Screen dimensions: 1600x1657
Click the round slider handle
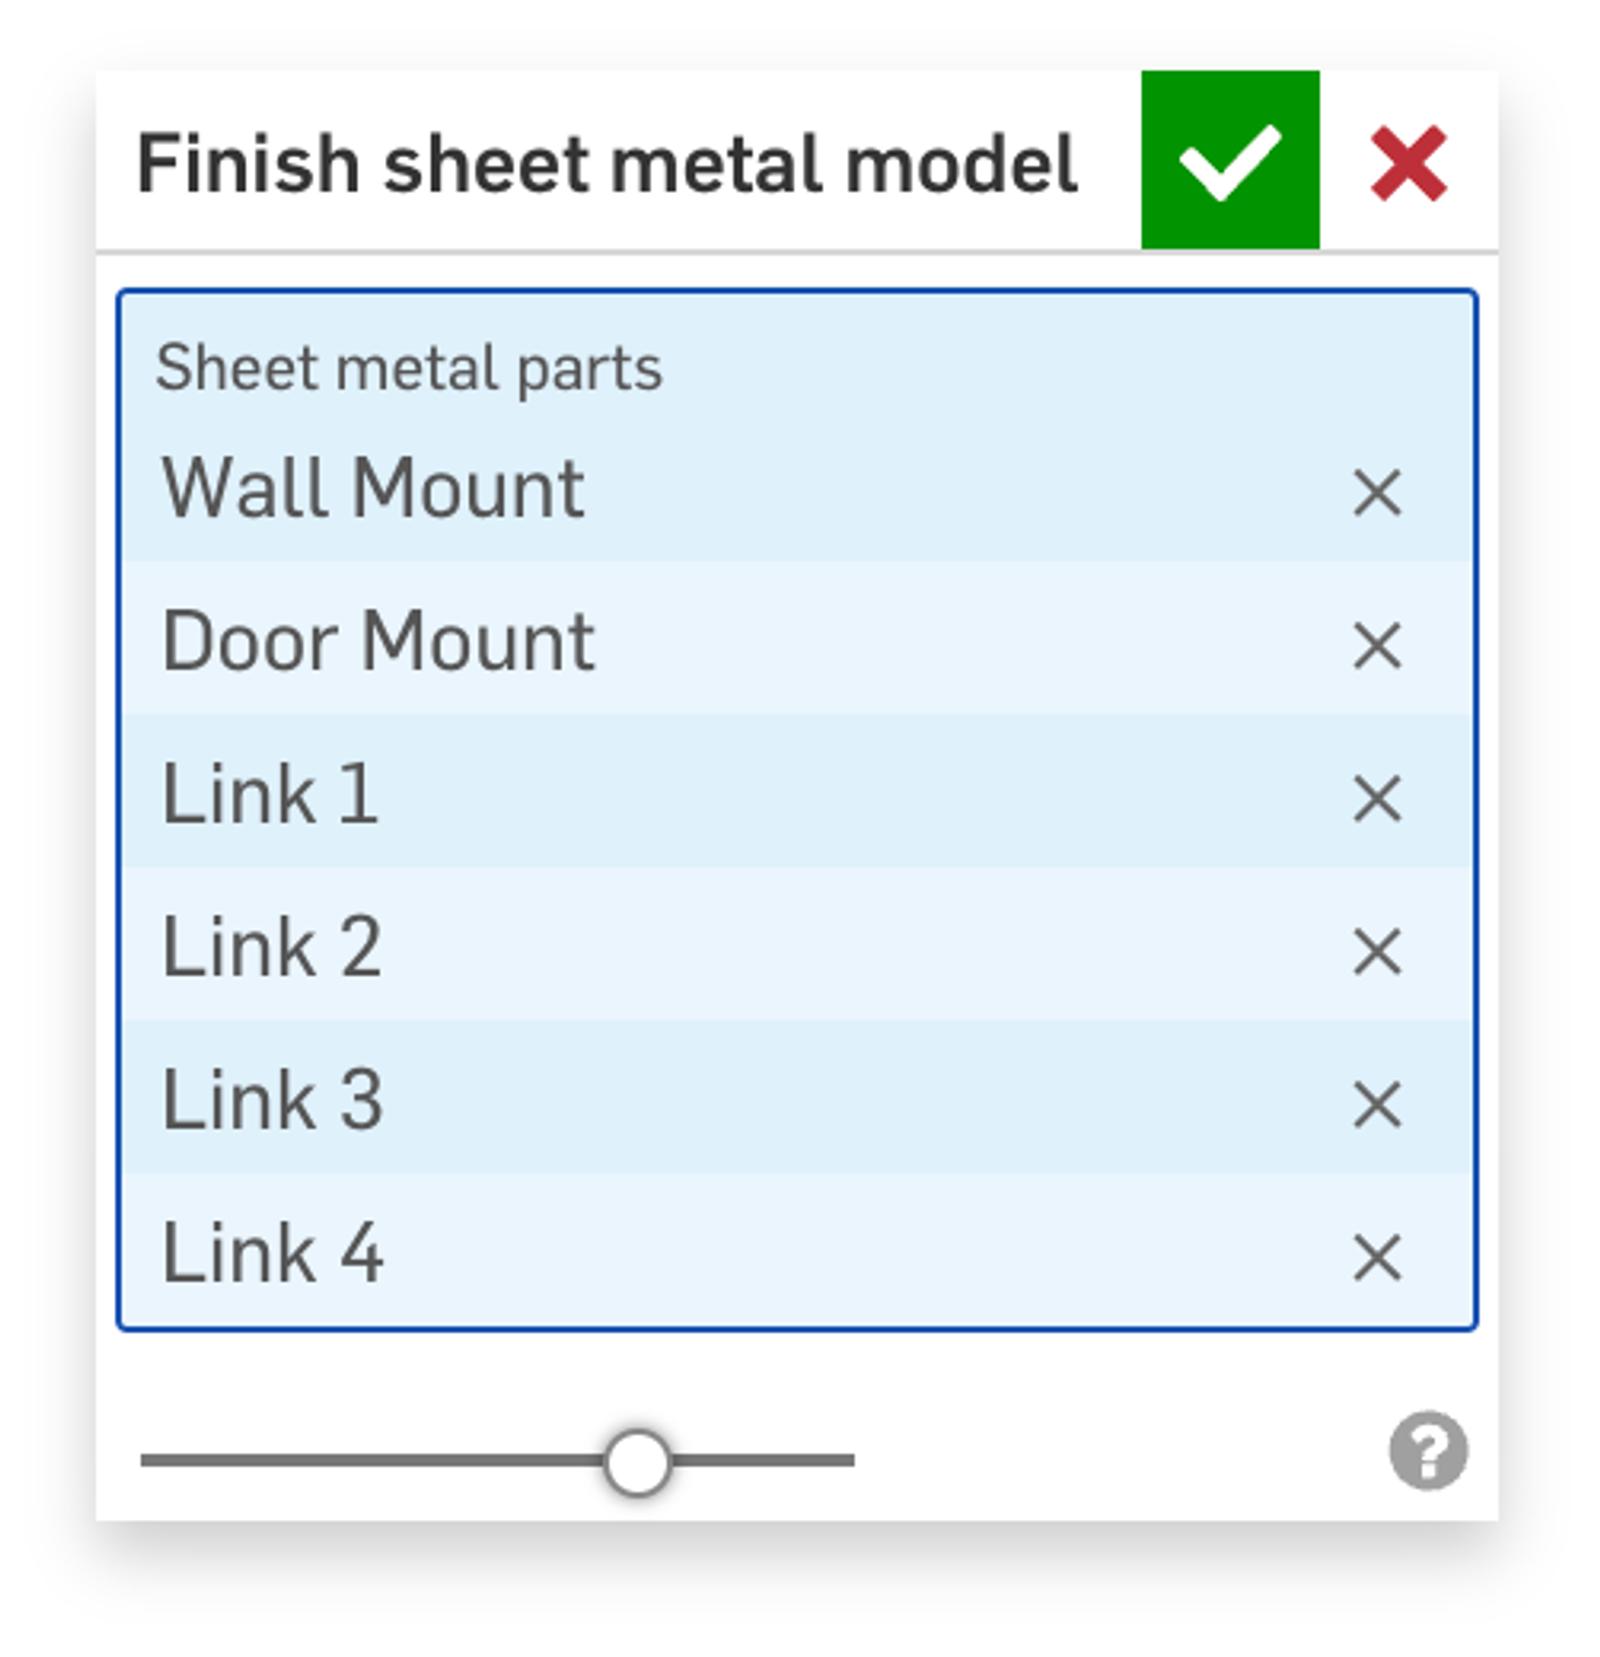(637, 1461)
